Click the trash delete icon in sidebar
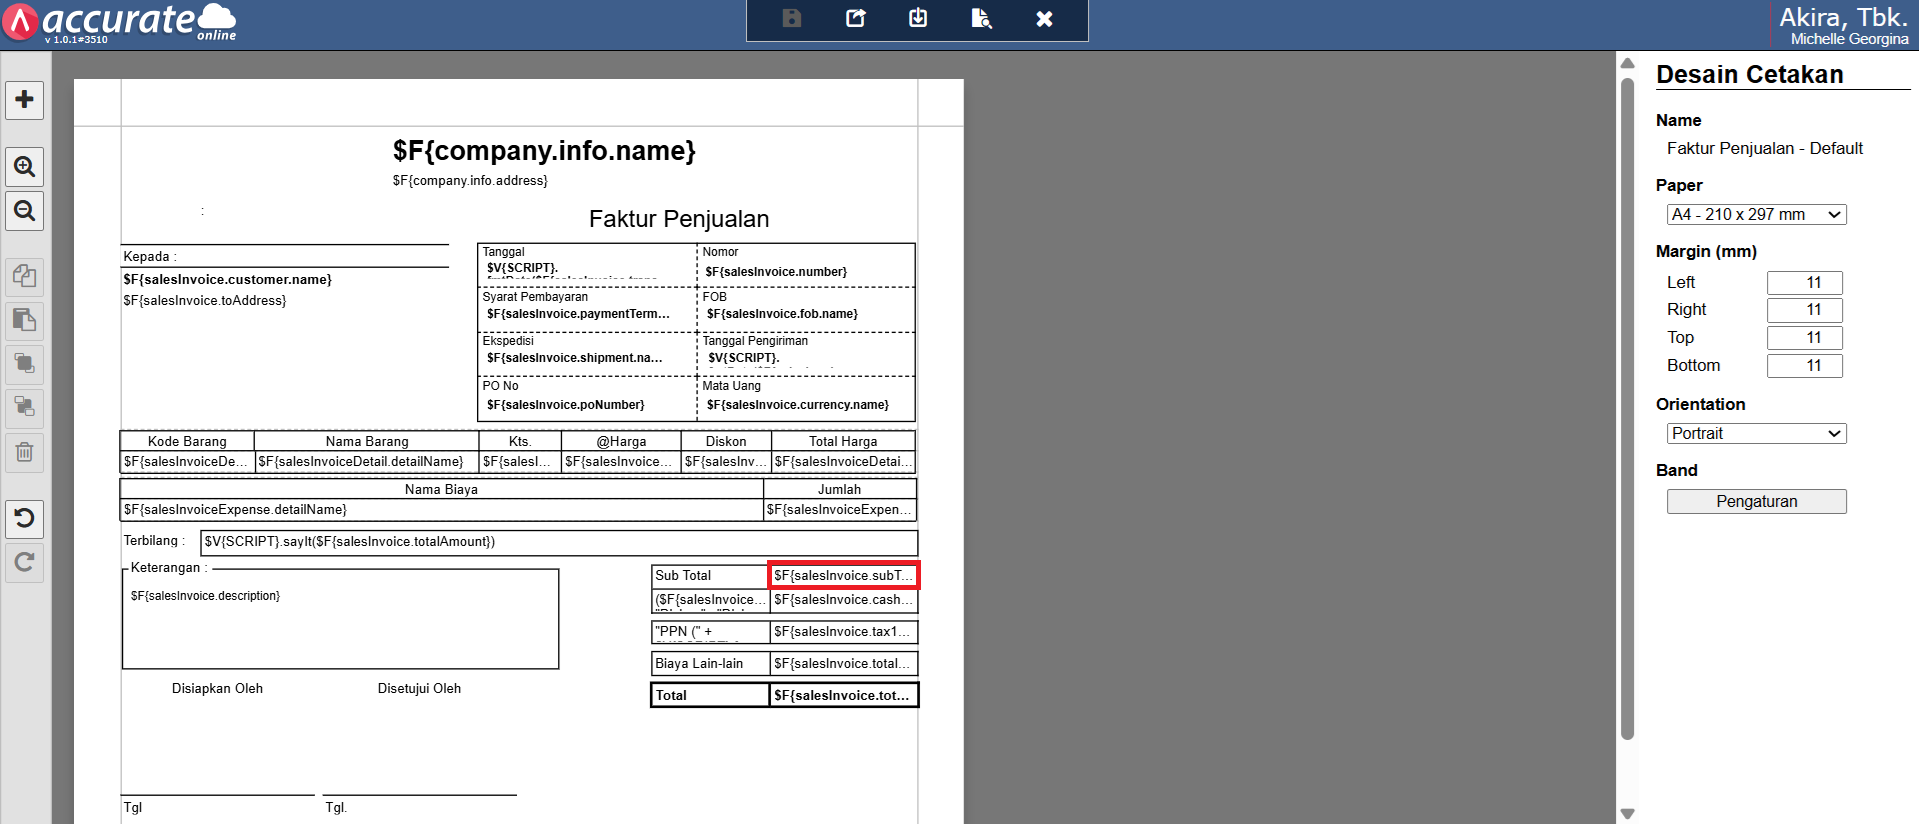Image resolution: width=1919 pixels, height=825 pixels. (25, 452)
